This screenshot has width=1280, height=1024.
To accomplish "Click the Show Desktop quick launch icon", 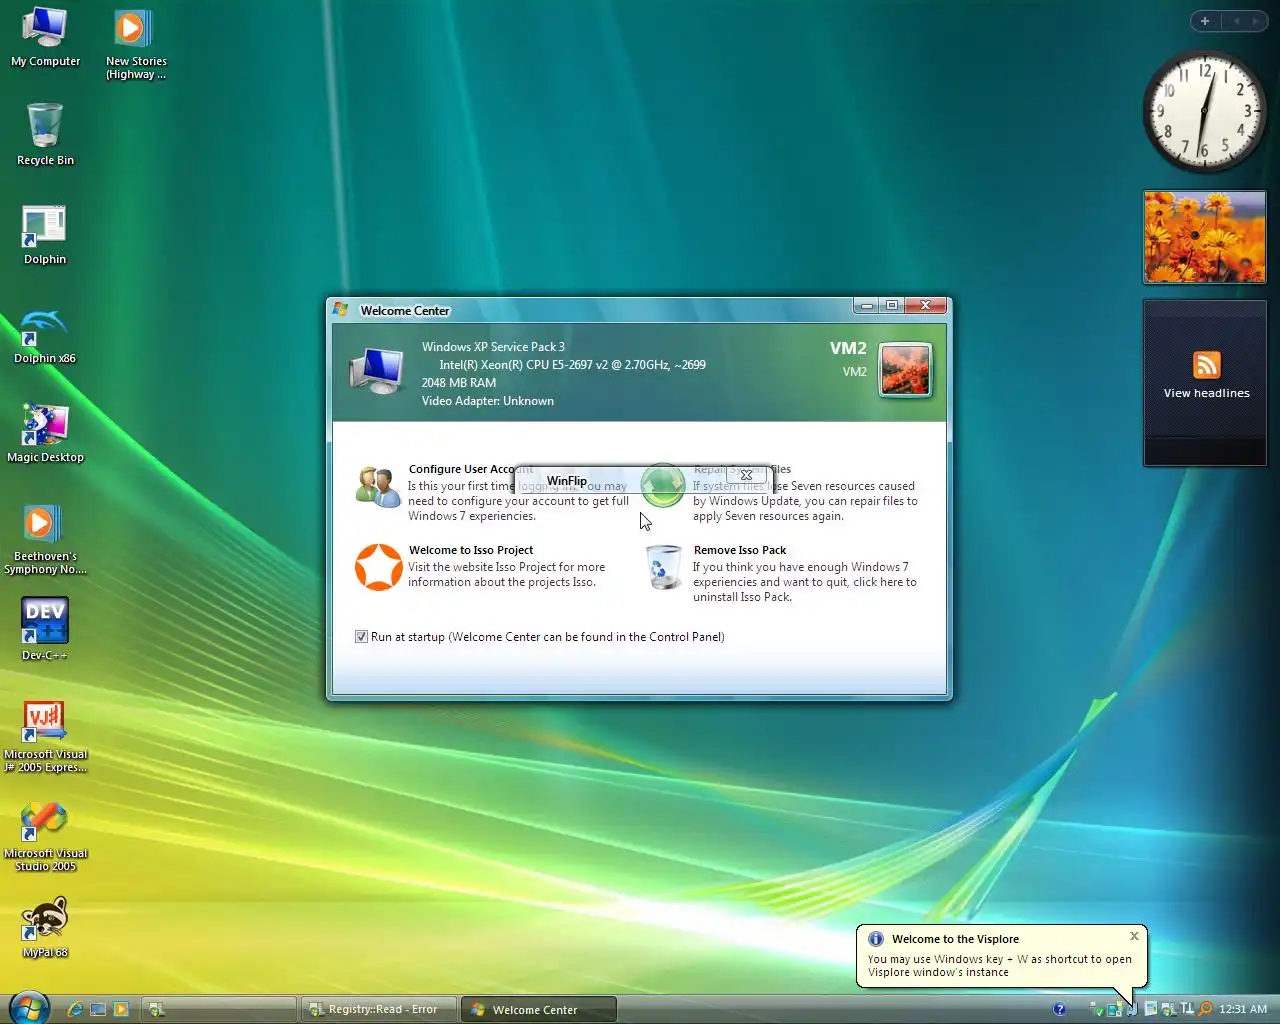I will pos(98,1009).
